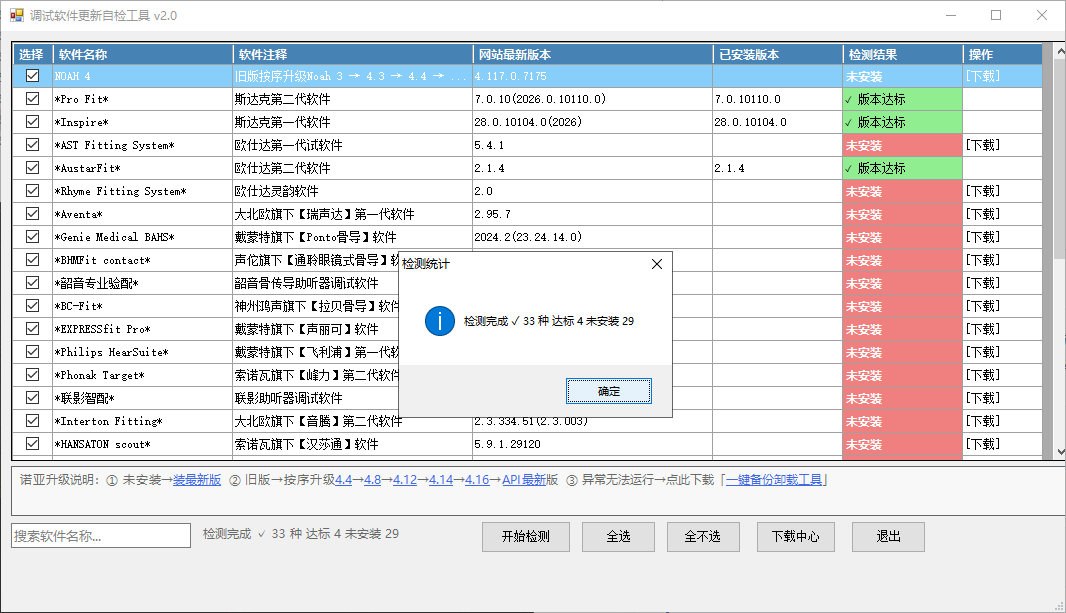1066x613 pixels.
Task: Toggle the *Interton Fitting* checkbox
Action: click(x=32, y=421)
